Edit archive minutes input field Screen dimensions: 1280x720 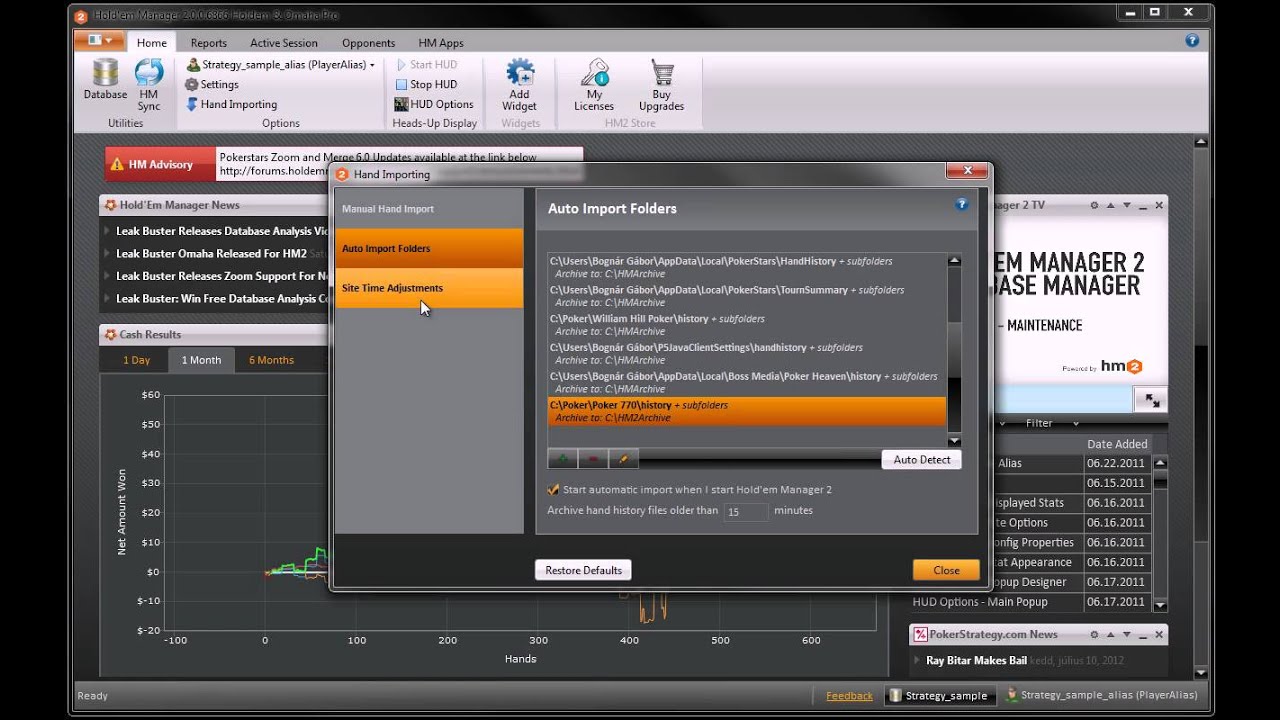click(x=746, y=511)
